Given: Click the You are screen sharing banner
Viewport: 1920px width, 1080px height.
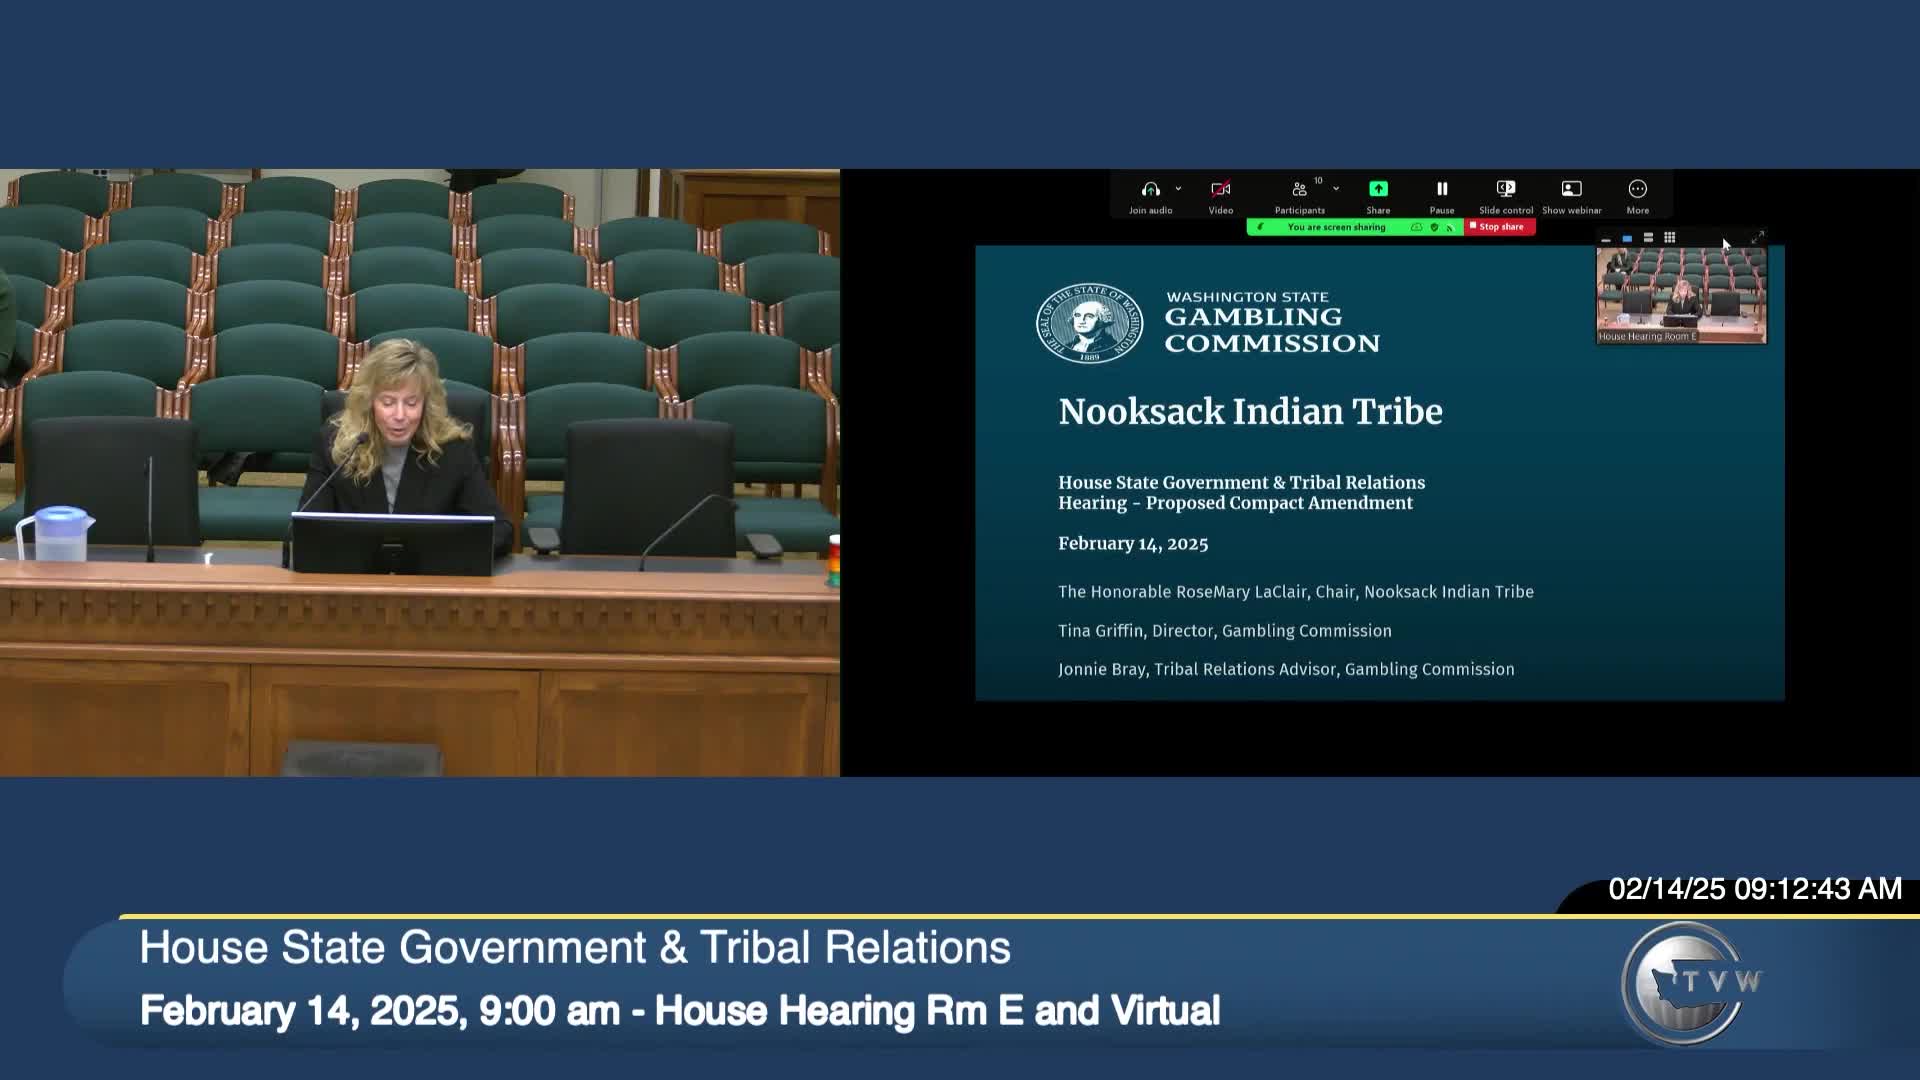Looking at the screenshot, I should coord(1337,227).
